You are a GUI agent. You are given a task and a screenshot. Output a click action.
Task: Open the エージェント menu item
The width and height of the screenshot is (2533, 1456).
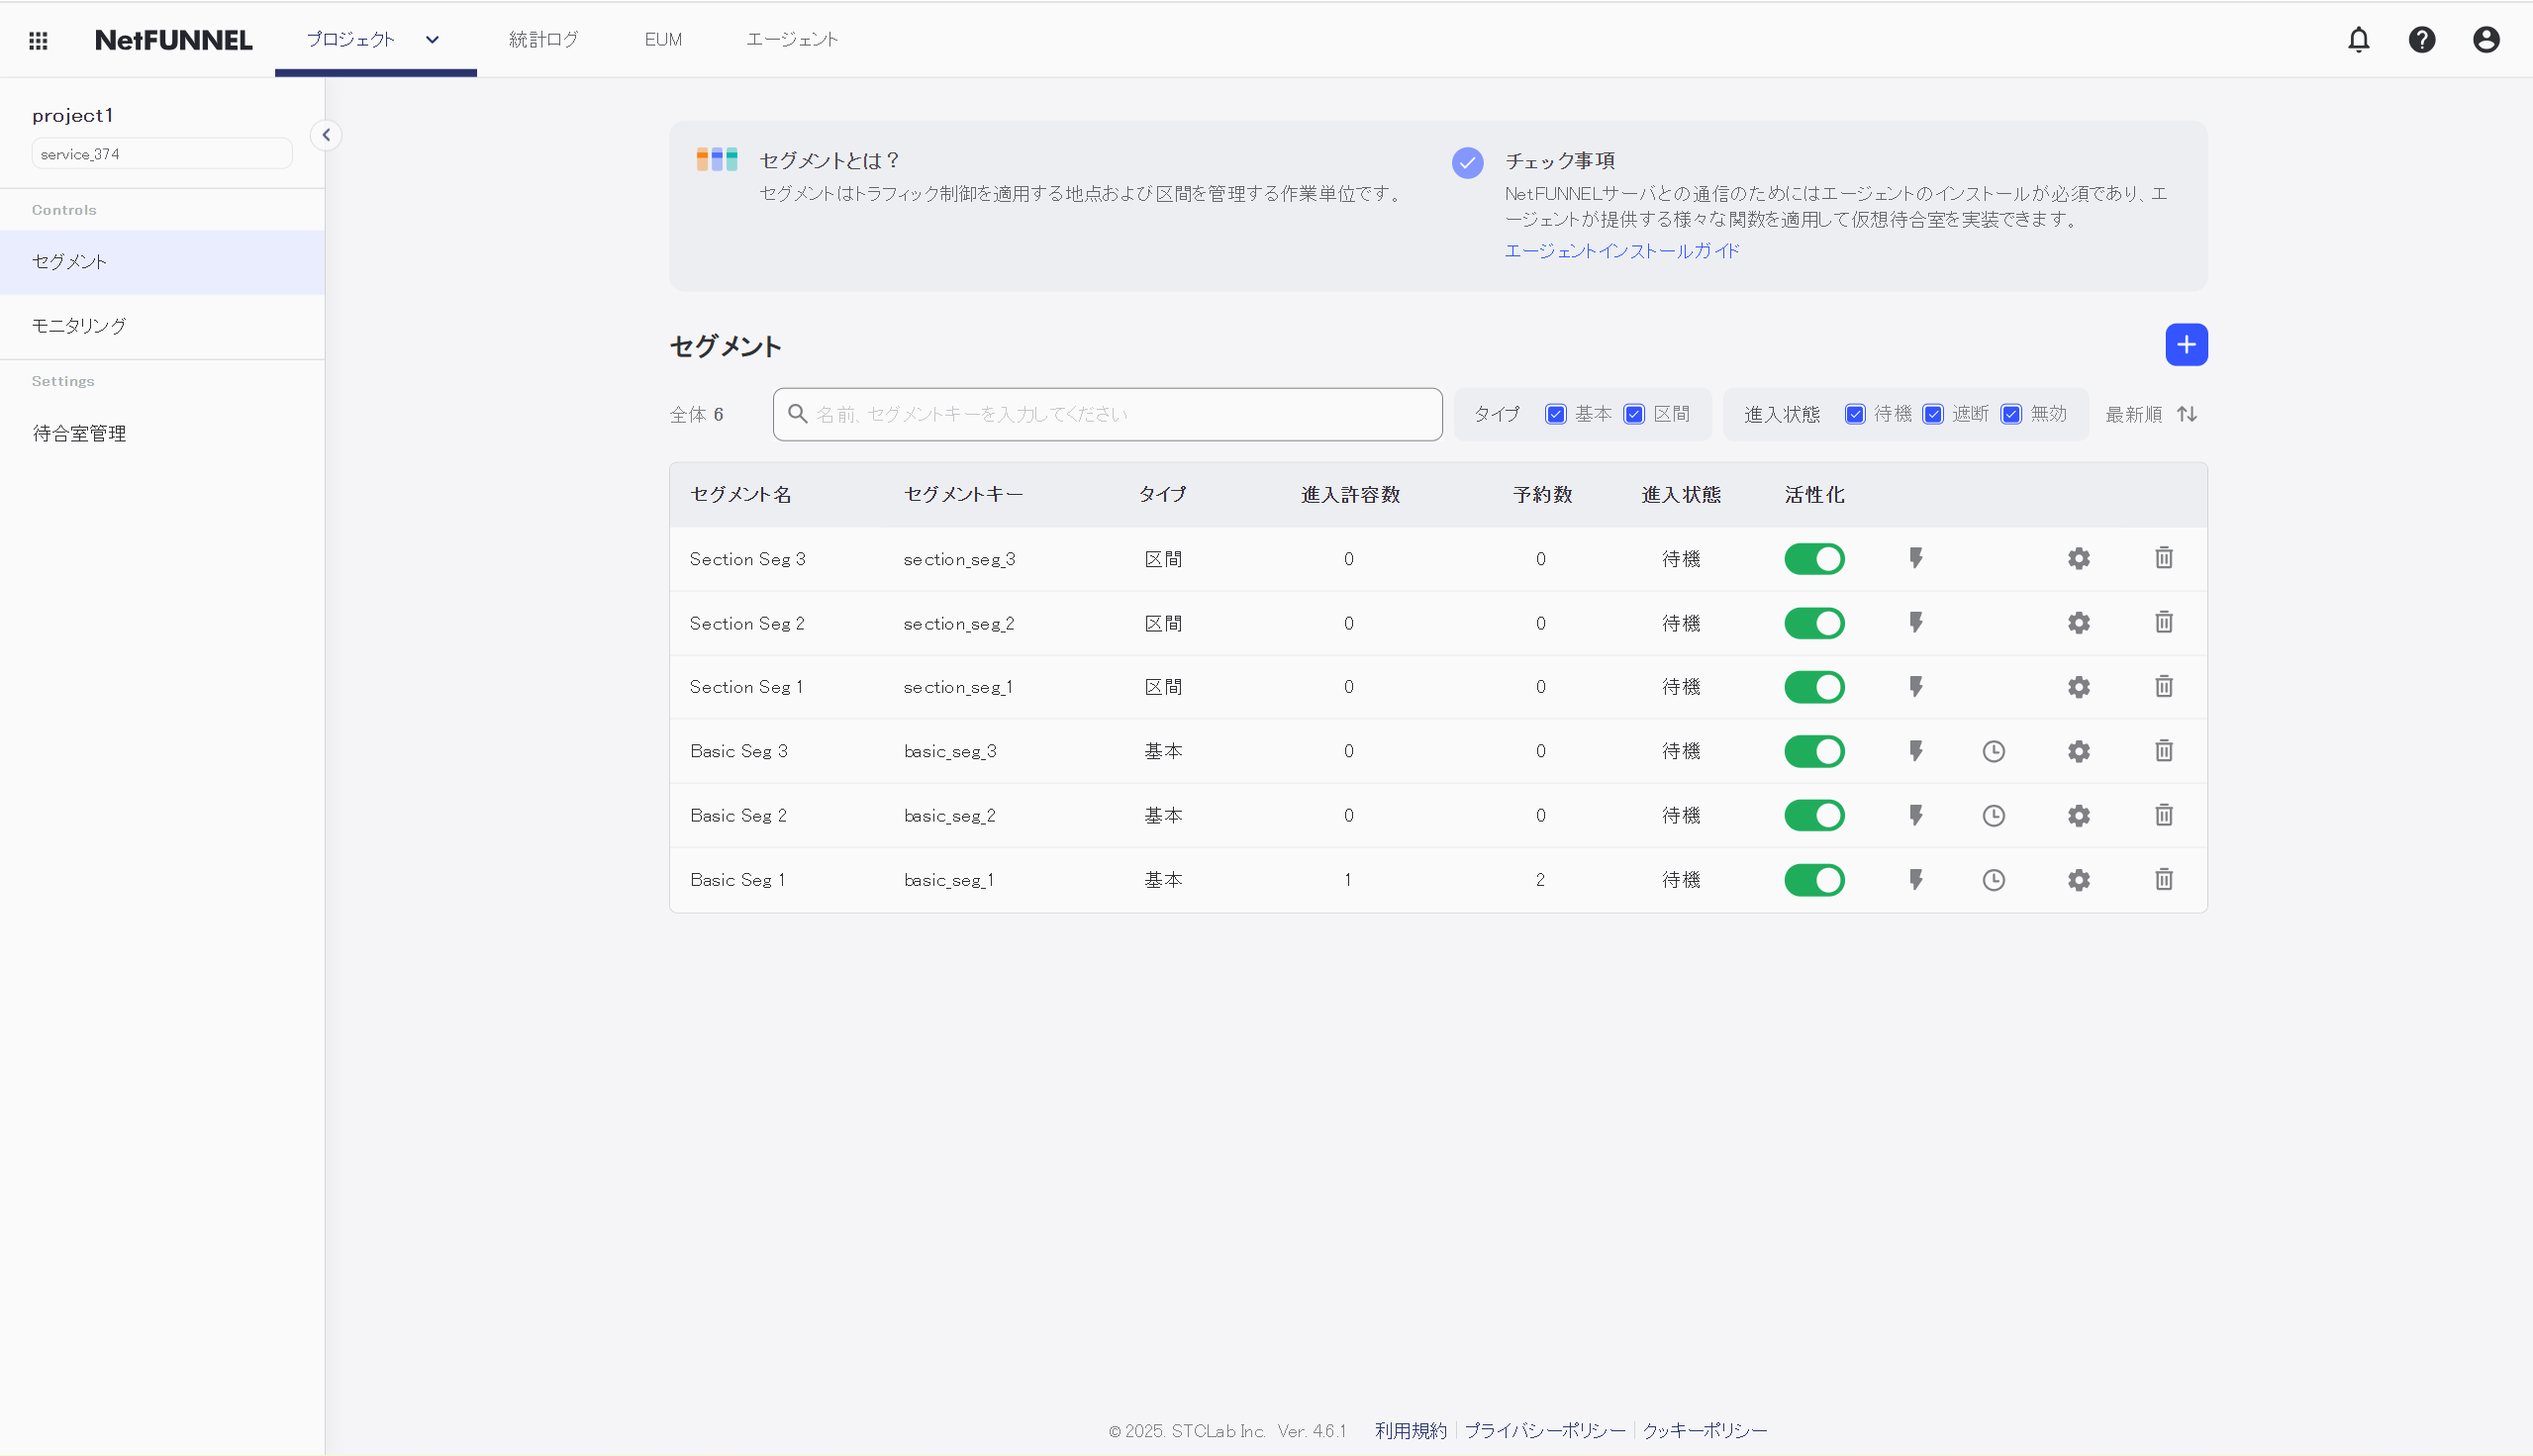(791, 39)
